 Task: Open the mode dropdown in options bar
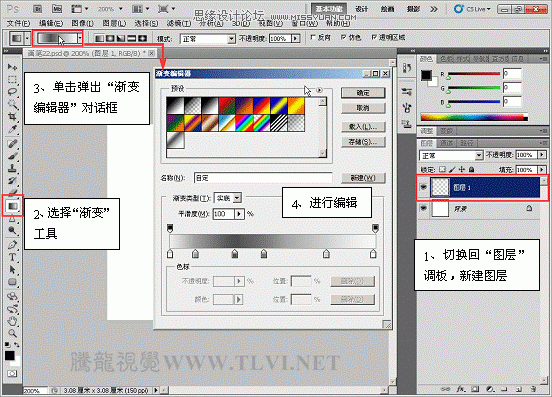tap(231, 39)
